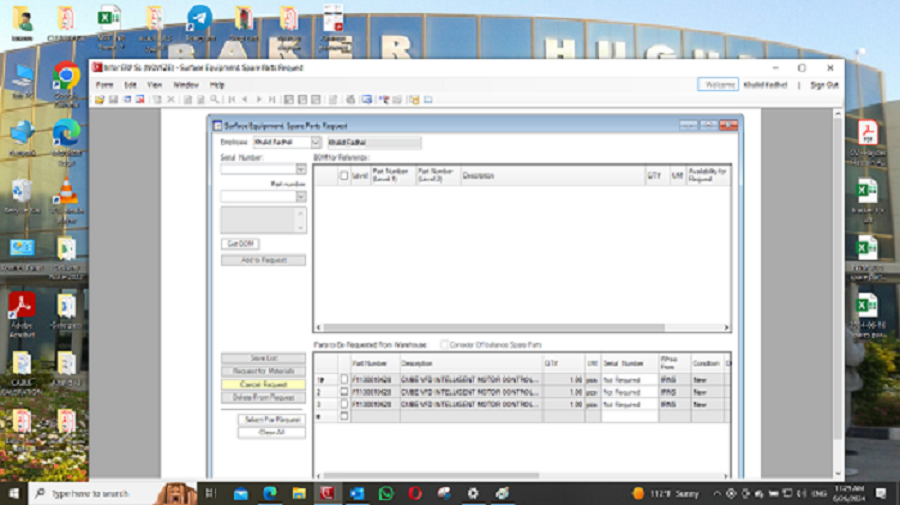Image resolution: width=900 pixels, height=505 pixels.
Task: Go to previous record toolbar arrow
Action: pos(245,100)
